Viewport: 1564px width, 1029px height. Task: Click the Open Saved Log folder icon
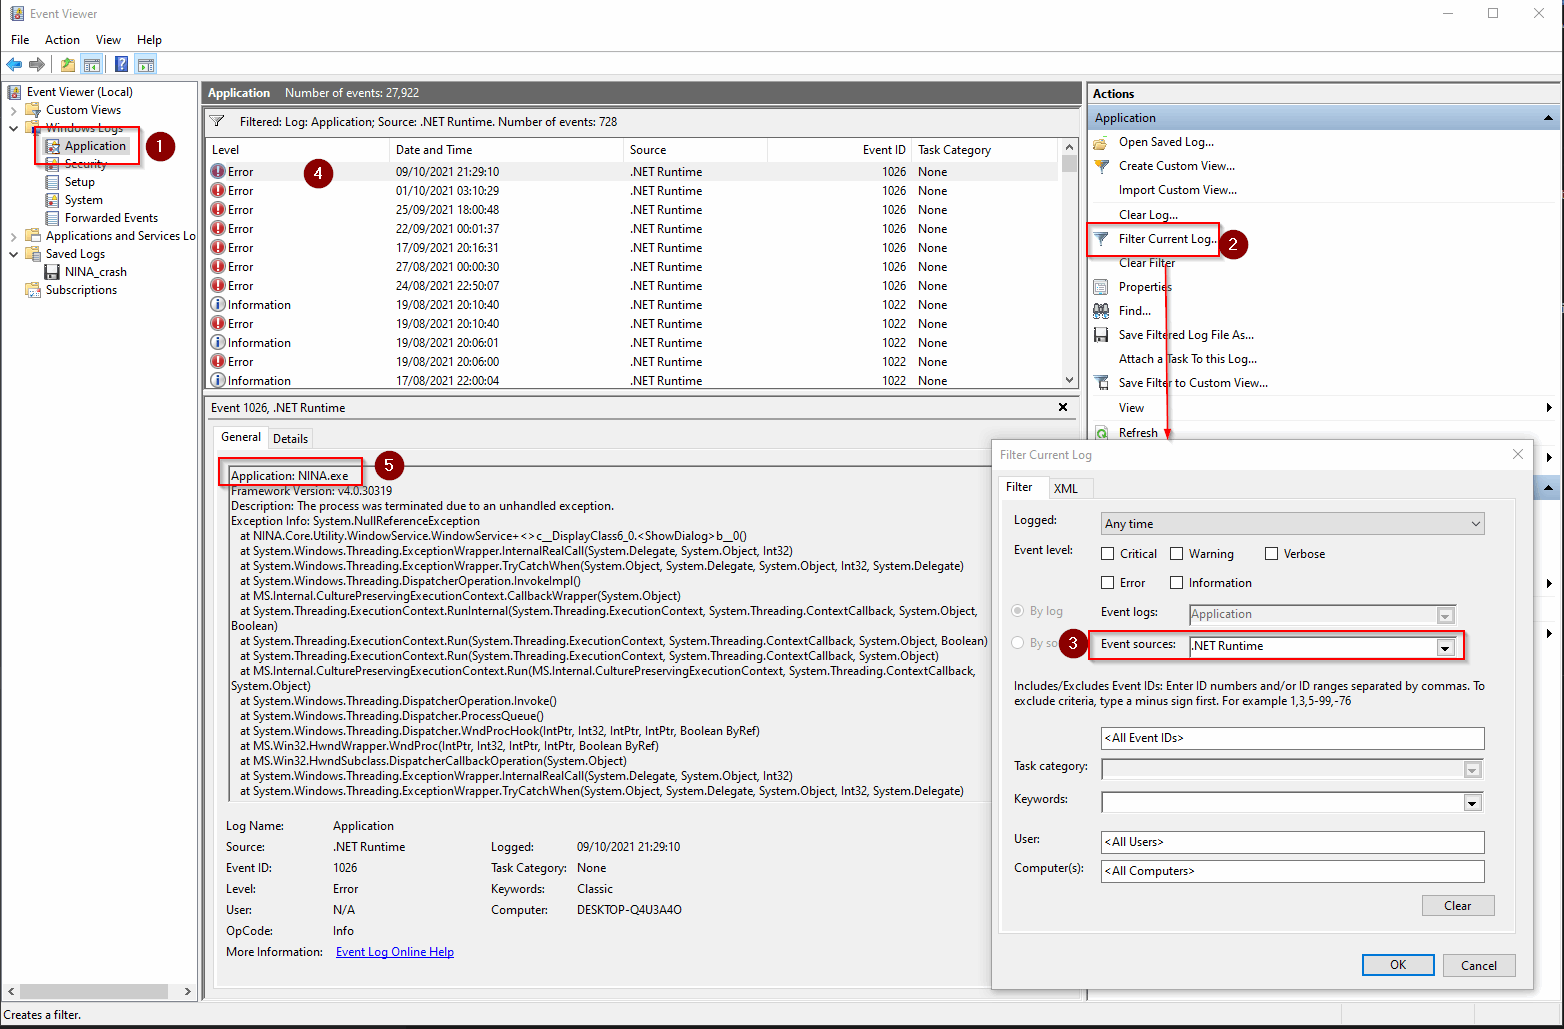click(x=1101, y=142)
